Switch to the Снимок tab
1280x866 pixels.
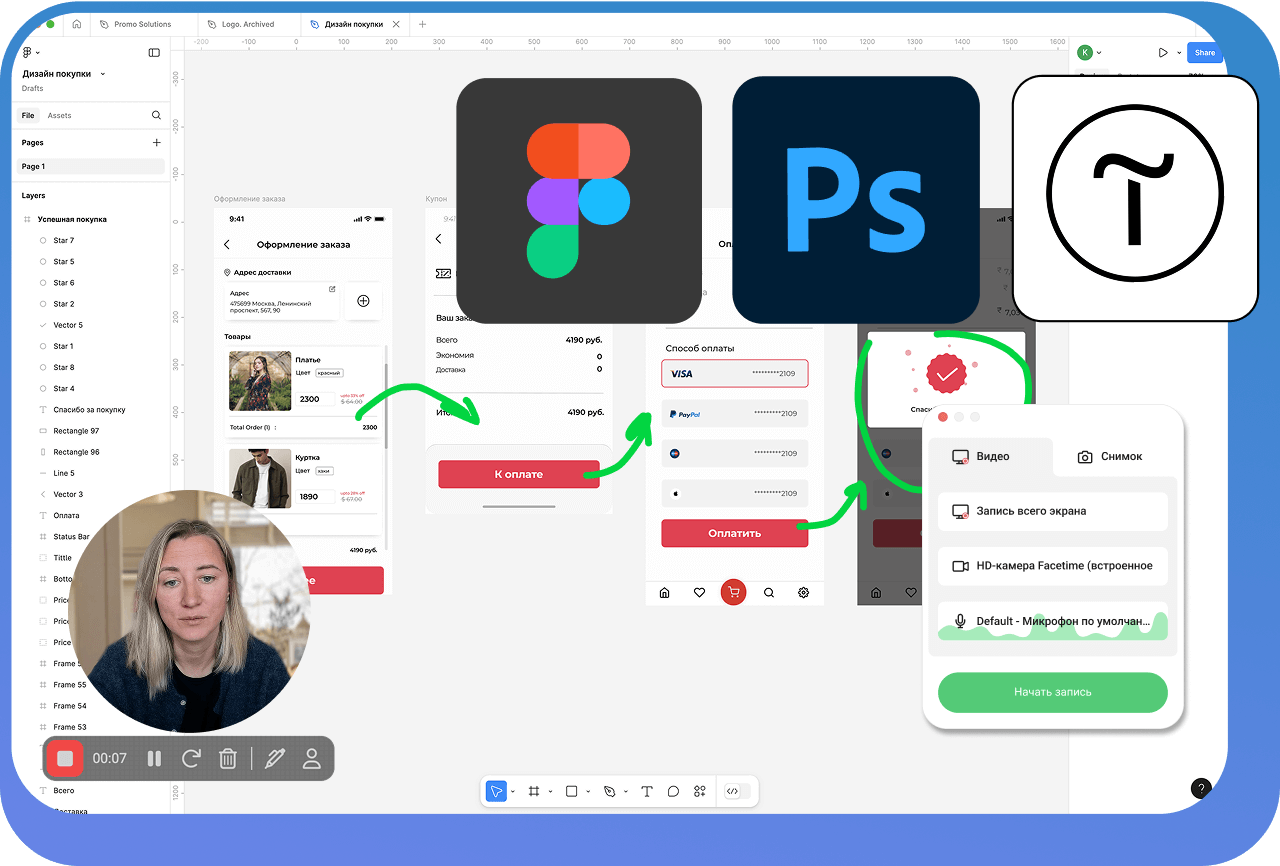tap(1110, 456)
